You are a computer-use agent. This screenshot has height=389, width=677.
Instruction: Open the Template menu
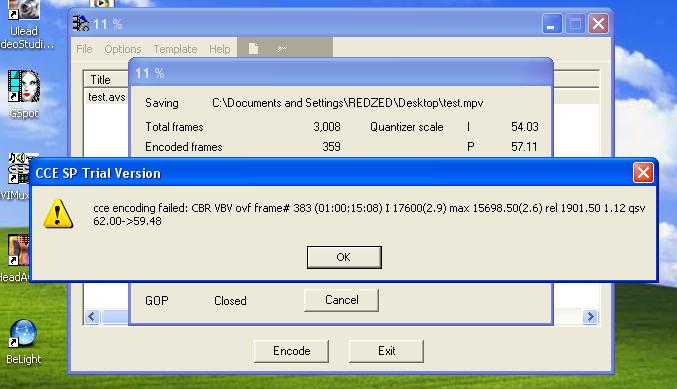175,49
